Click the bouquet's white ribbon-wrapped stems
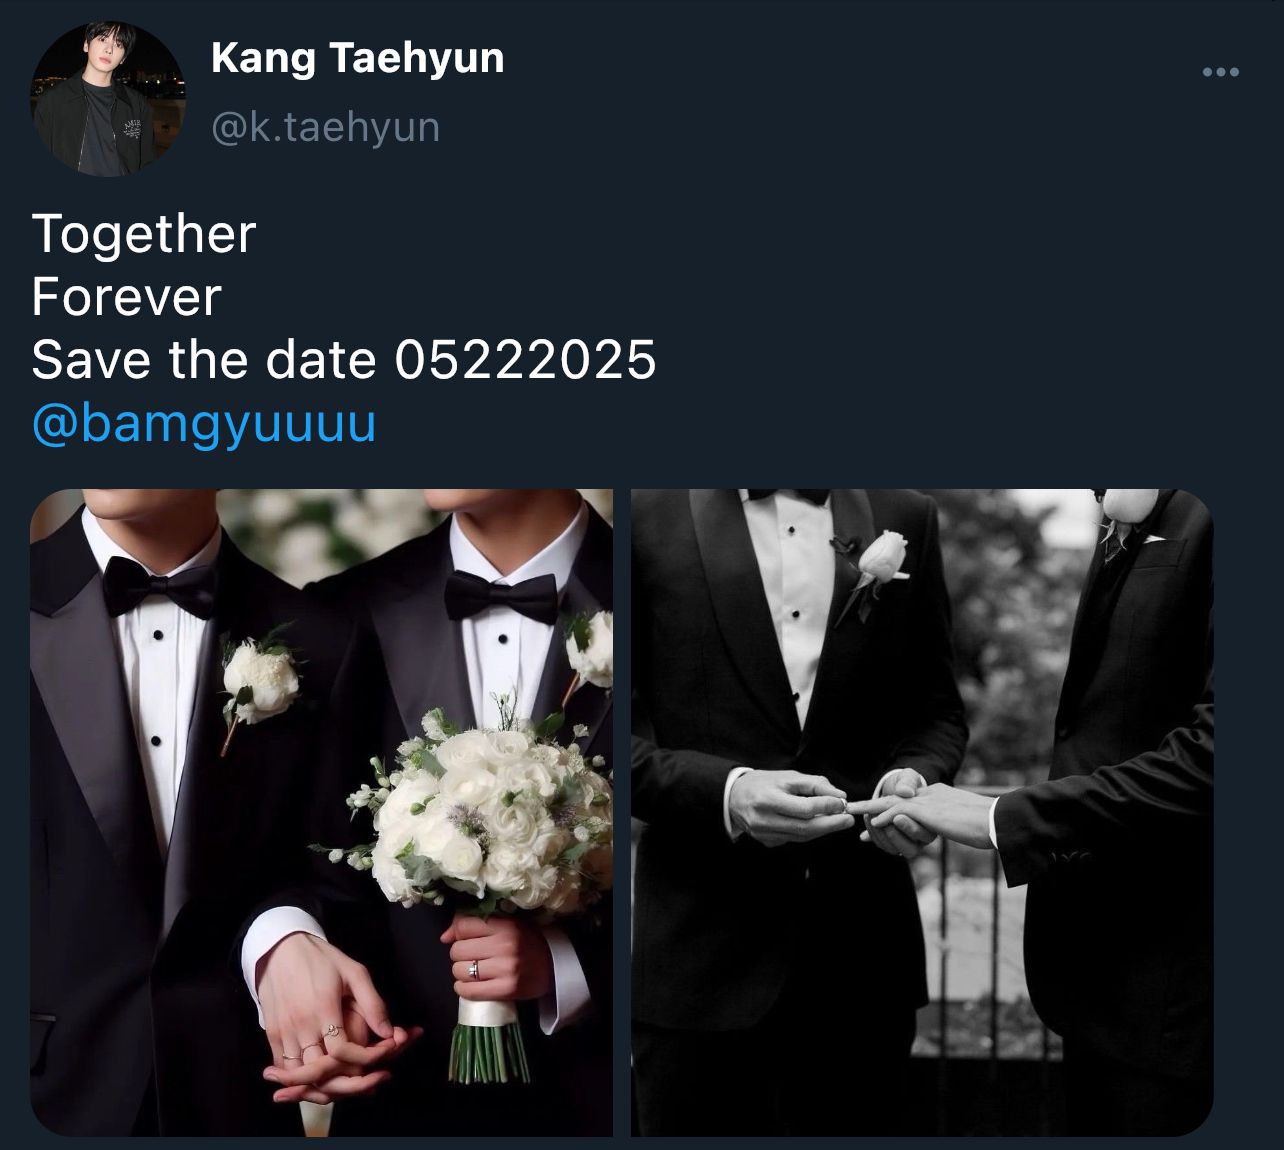 point(489,1040)
